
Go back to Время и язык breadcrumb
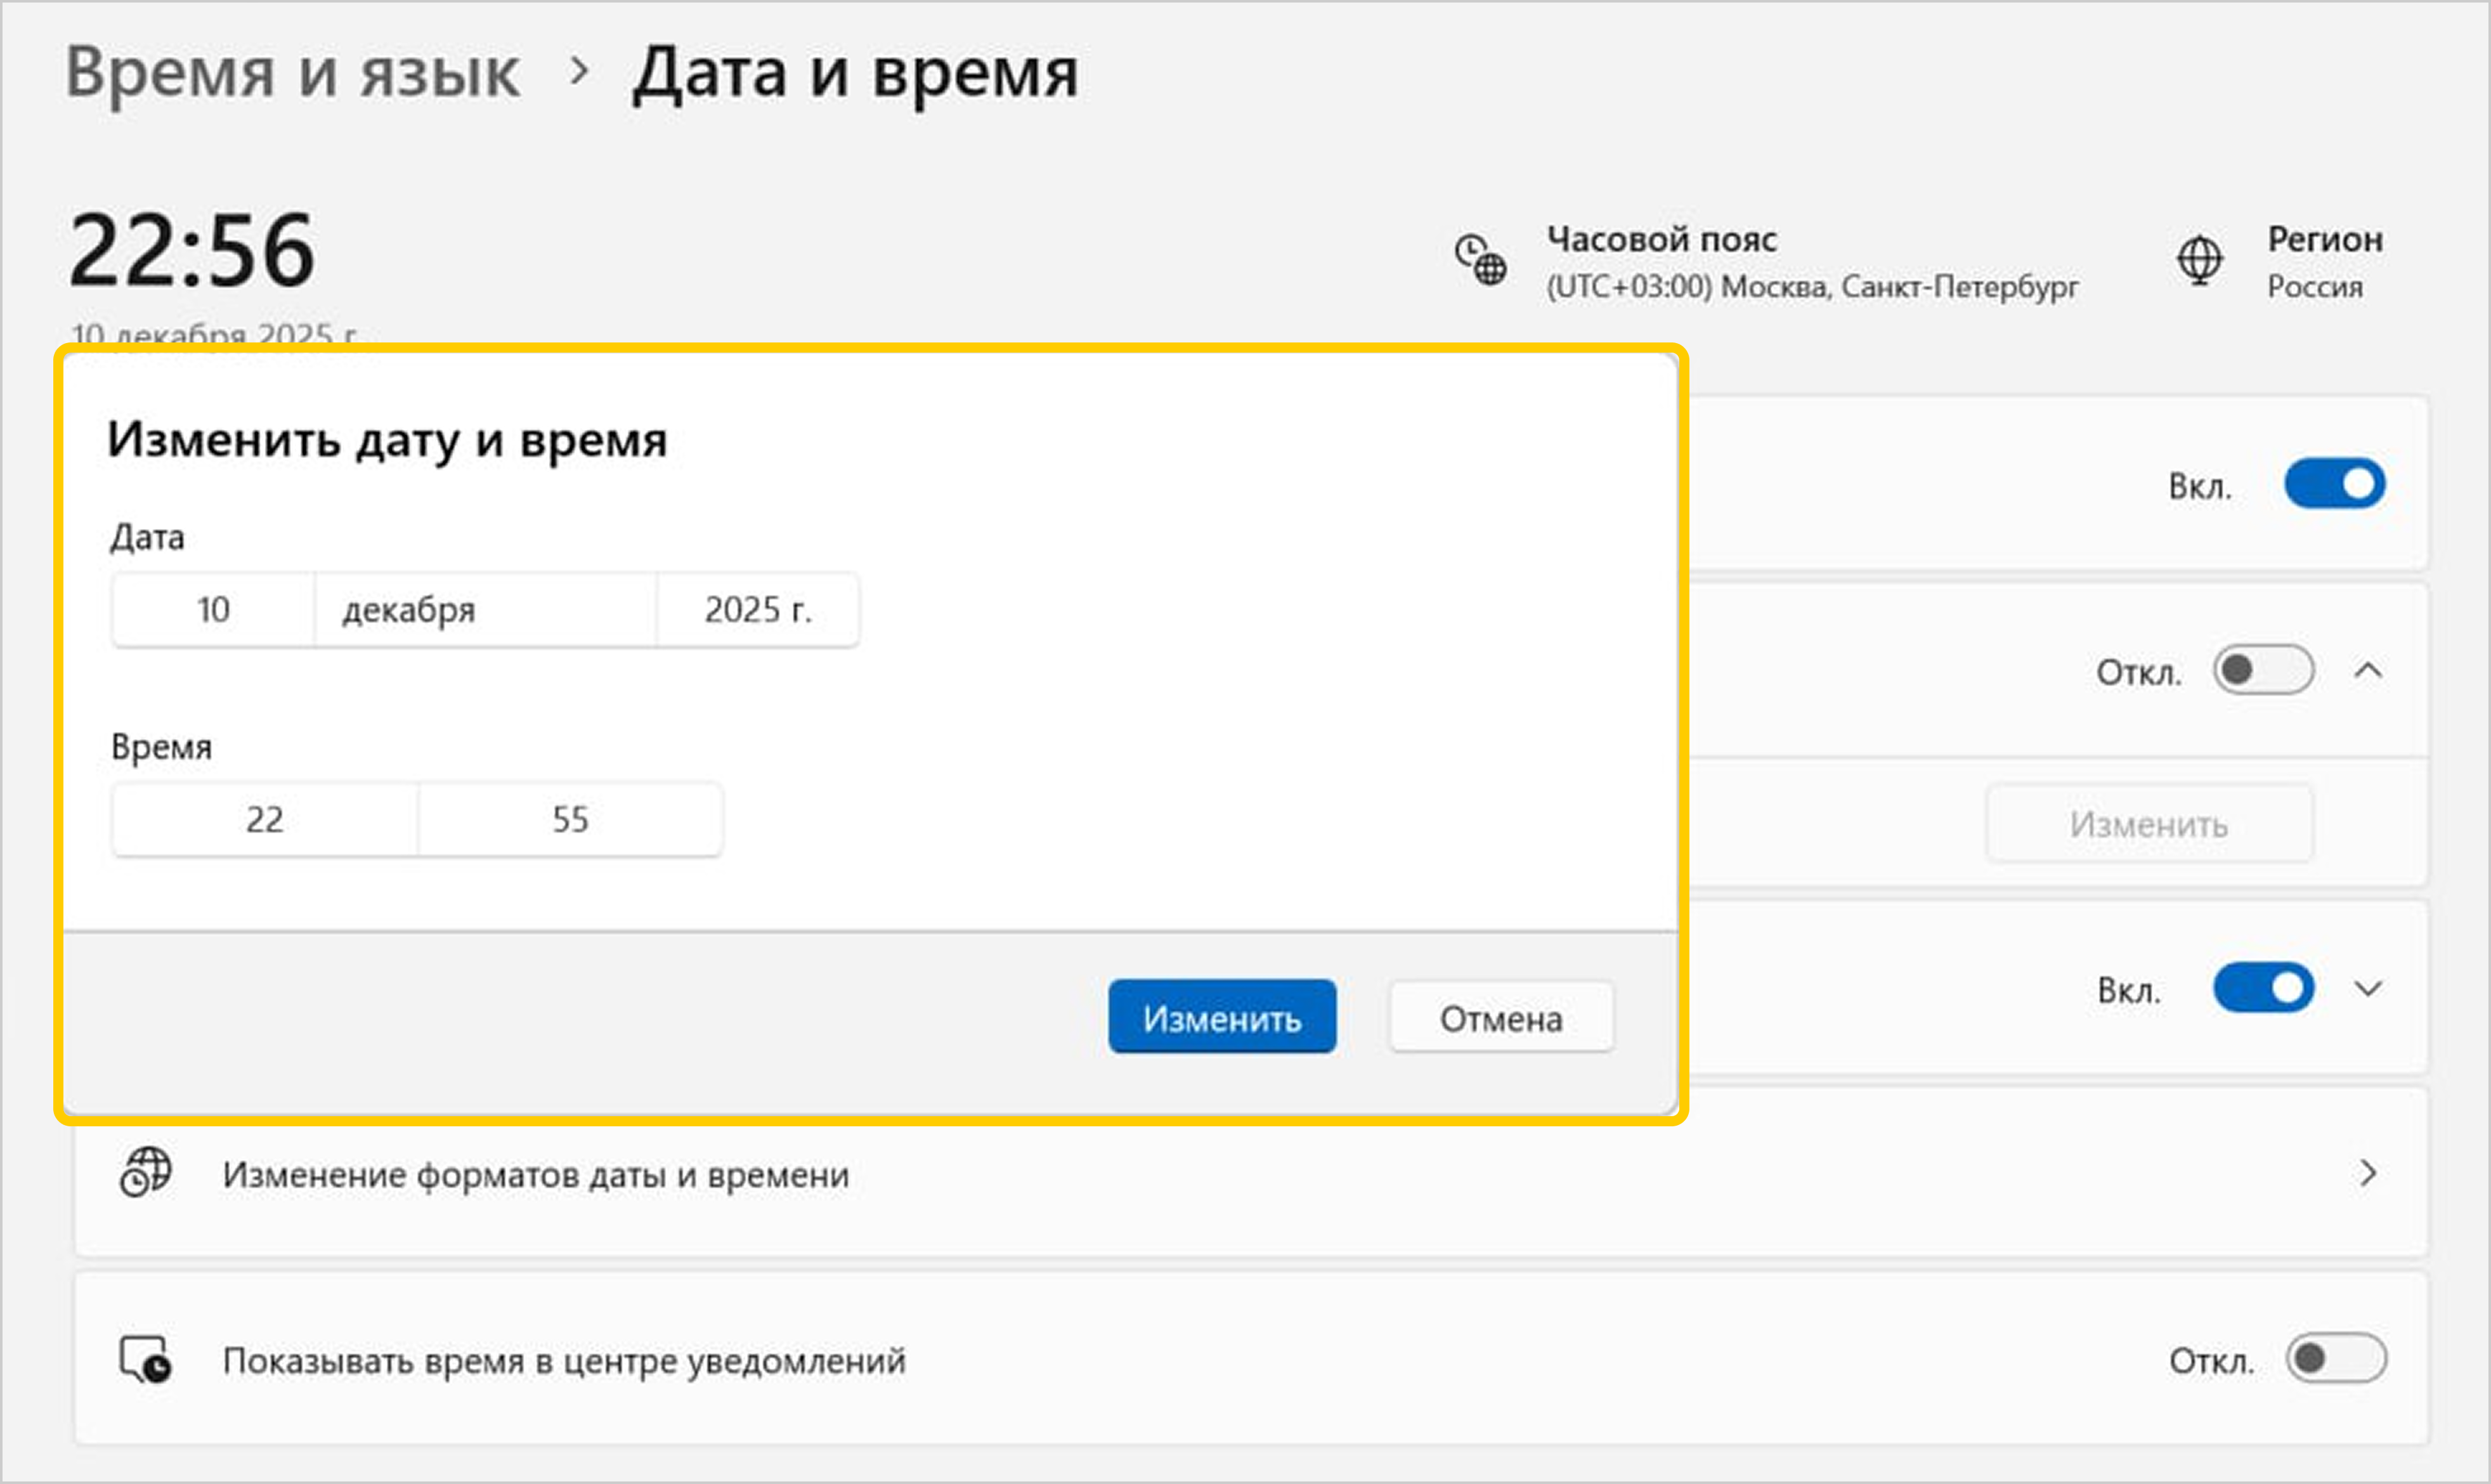pos(292,72)
